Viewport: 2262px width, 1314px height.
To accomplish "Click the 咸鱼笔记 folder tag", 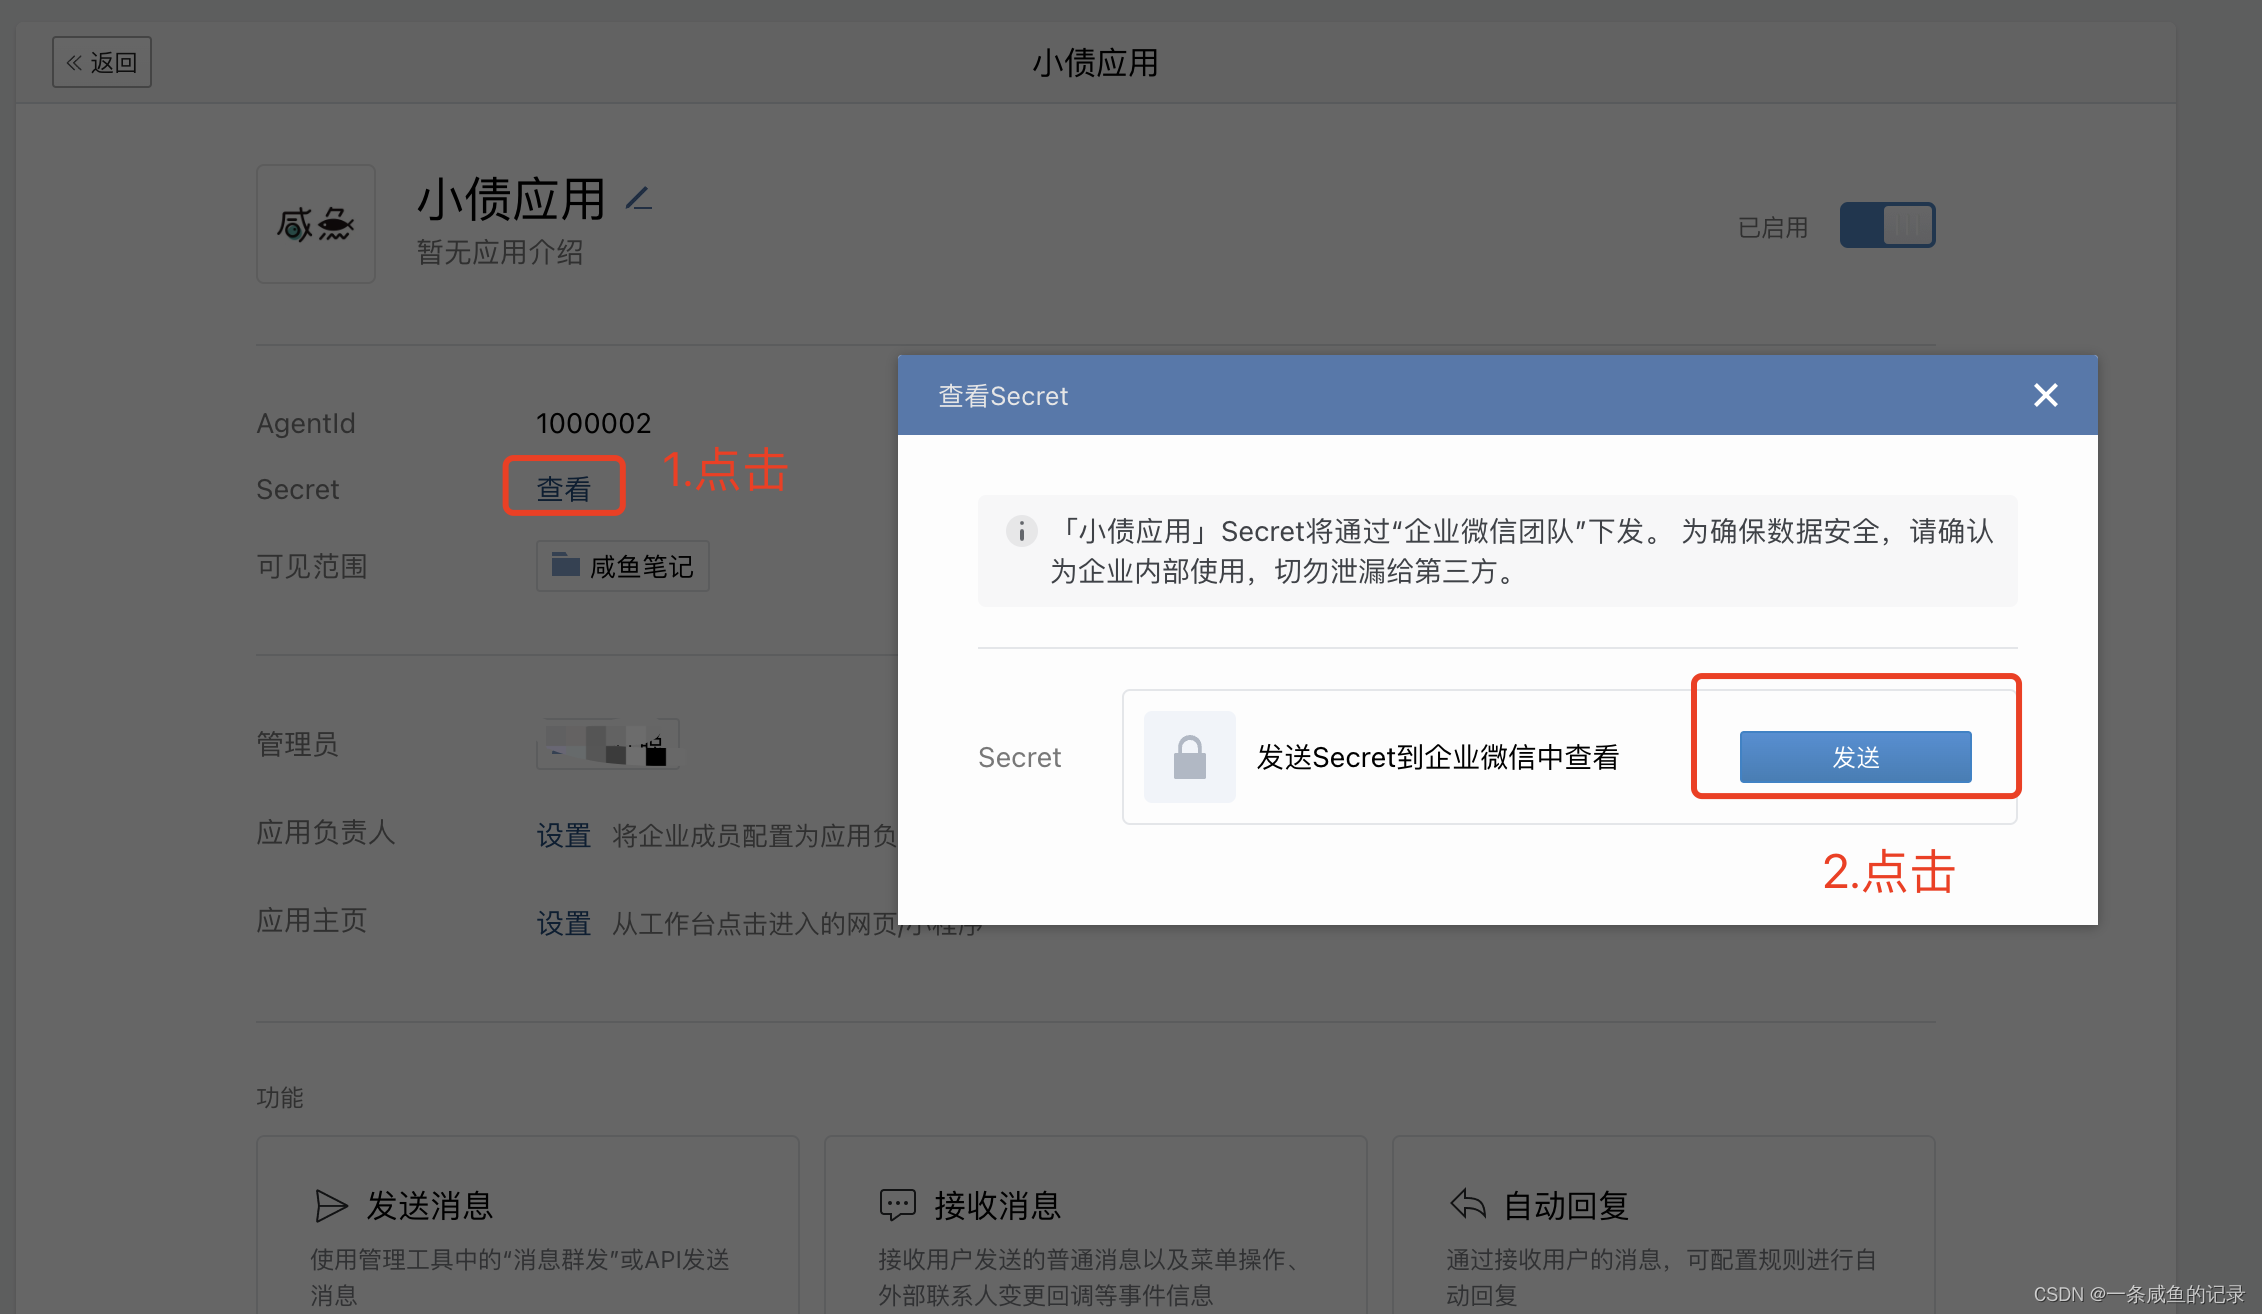I will click(x=623, y=566).
